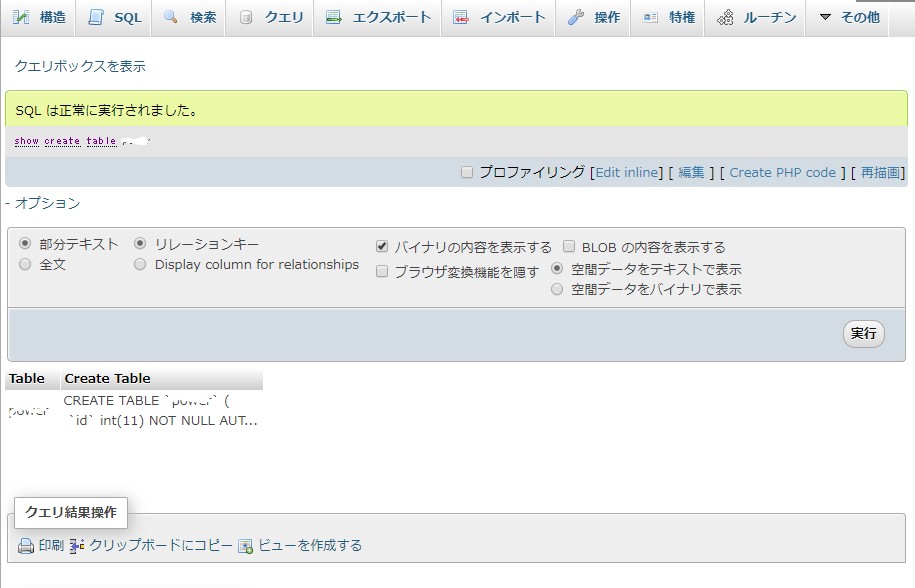
Task: Click クリップボードにコピー link
Action: click(160, 545)
